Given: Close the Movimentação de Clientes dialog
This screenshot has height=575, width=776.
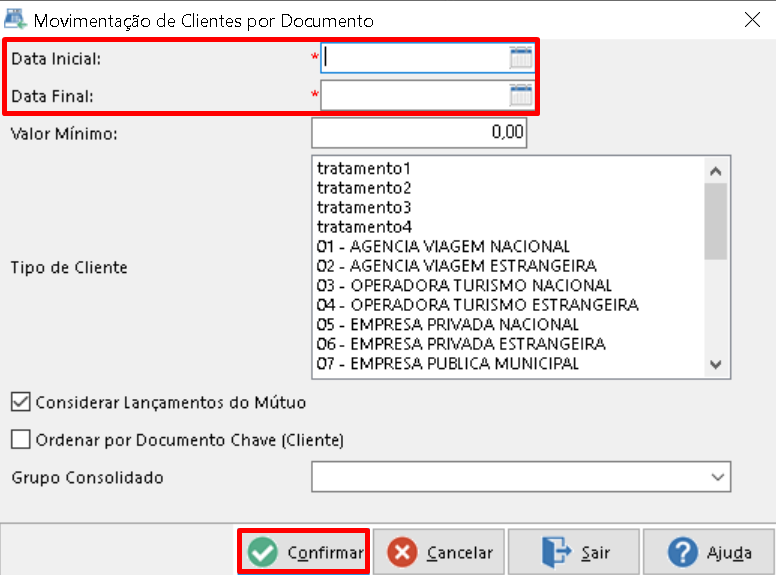Looking at the screenshot, I should pyautogui.click(x=752, y=20).
